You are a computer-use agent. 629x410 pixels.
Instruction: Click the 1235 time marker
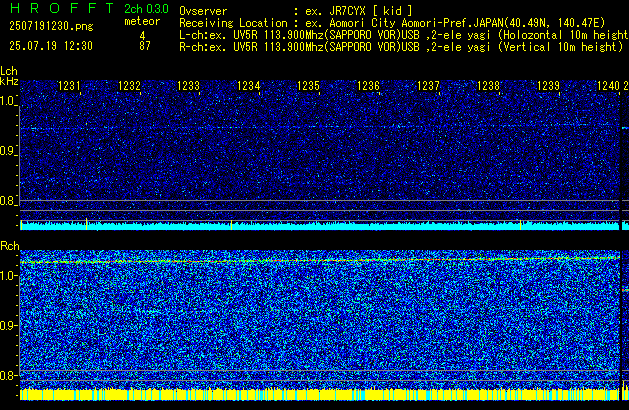click(x=308, y=86)
